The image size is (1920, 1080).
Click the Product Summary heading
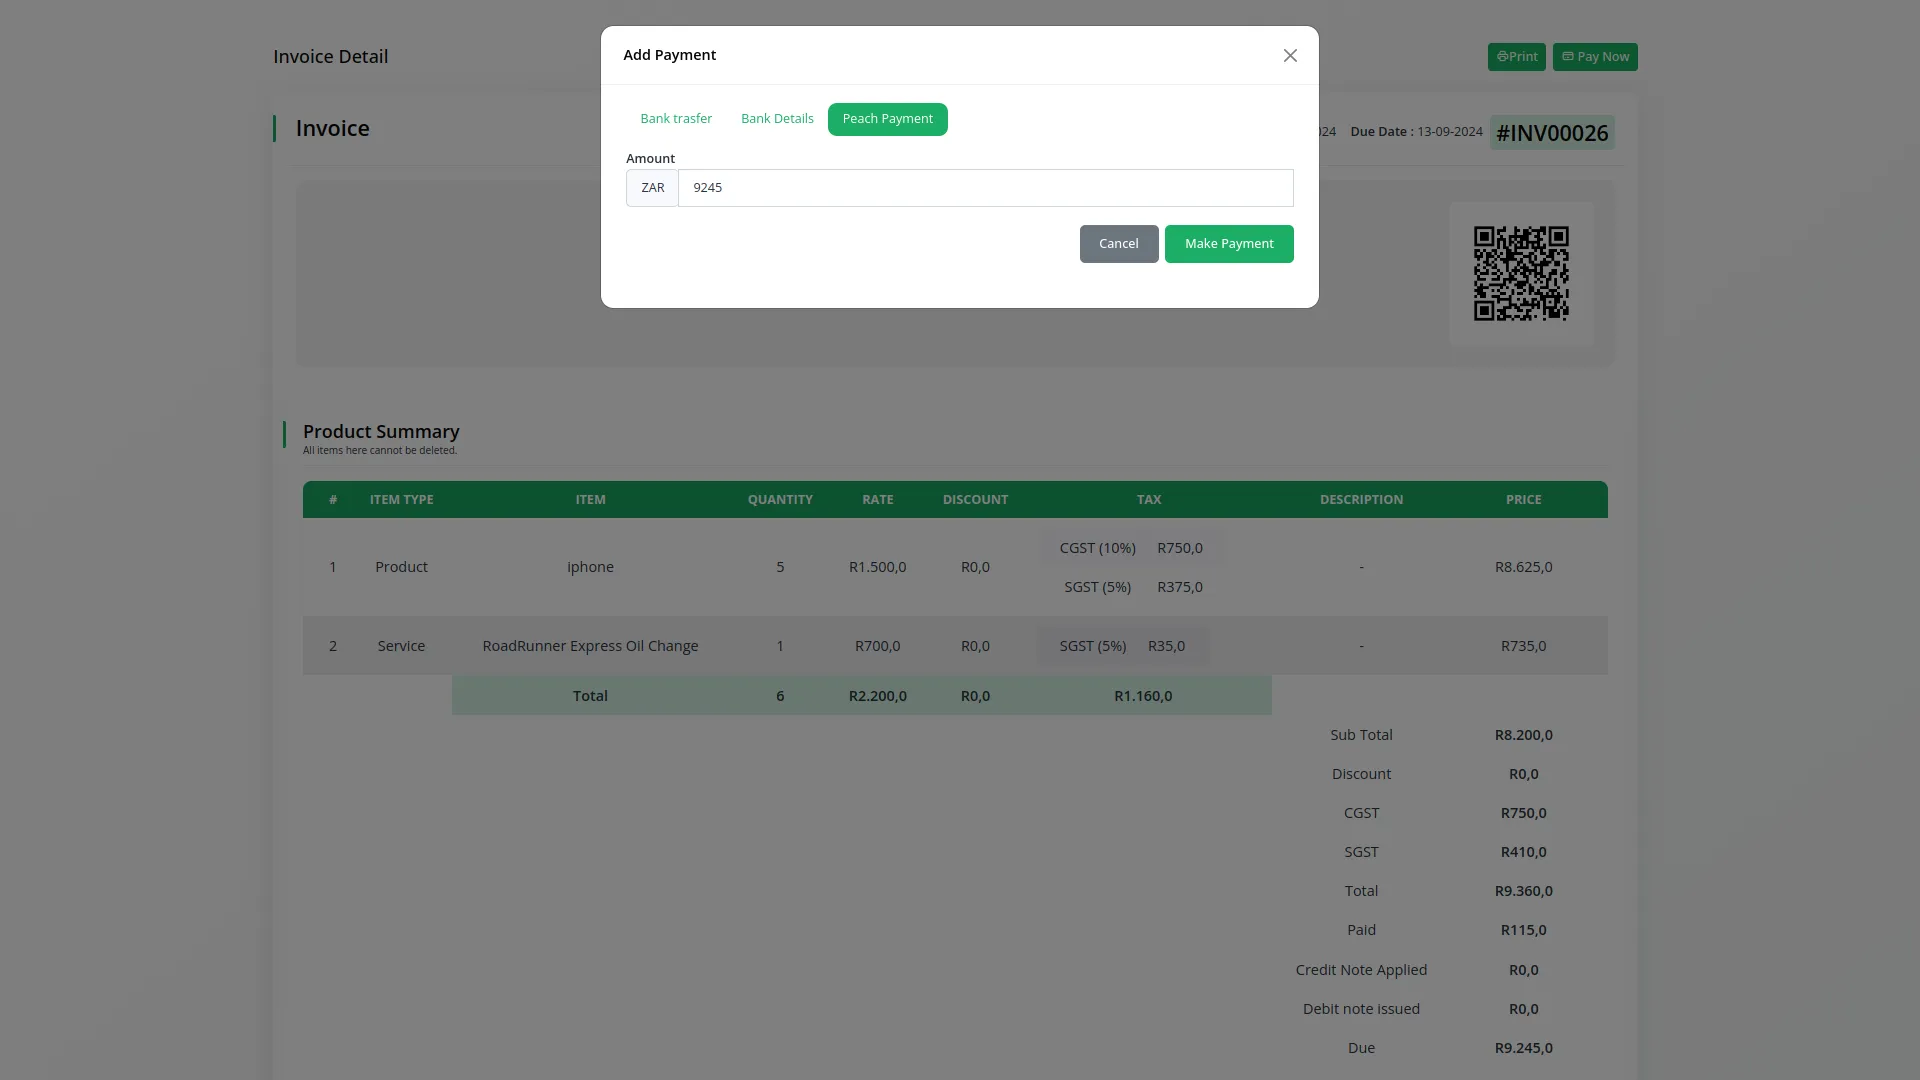(380, 431)
